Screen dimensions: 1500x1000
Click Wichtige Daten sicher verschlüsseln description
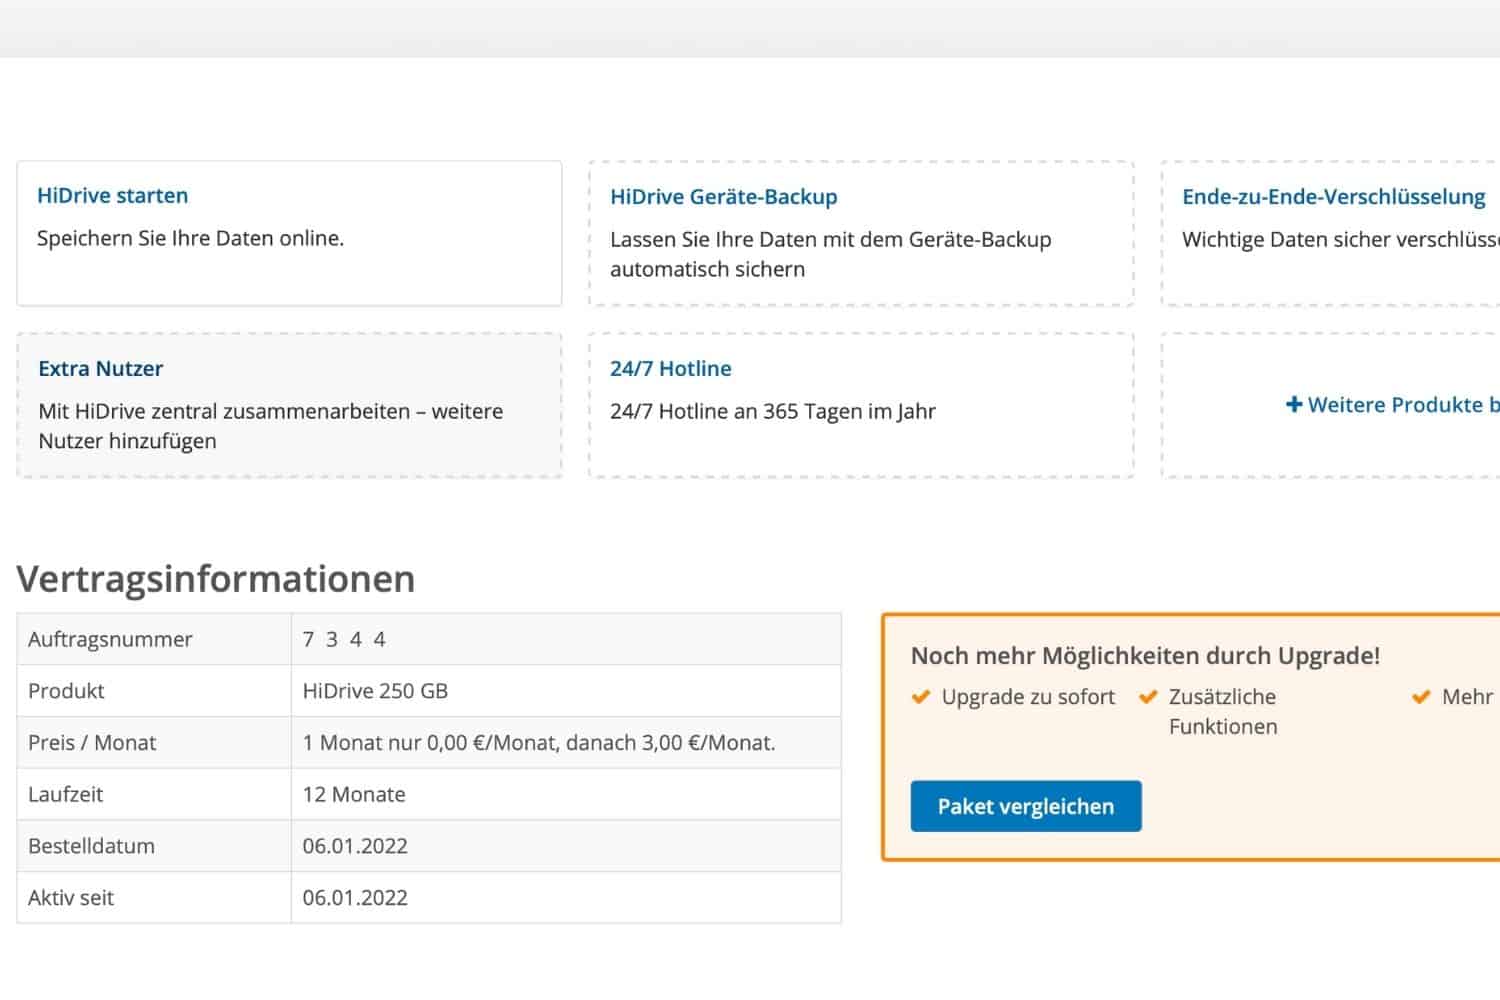coord(1341,240)
